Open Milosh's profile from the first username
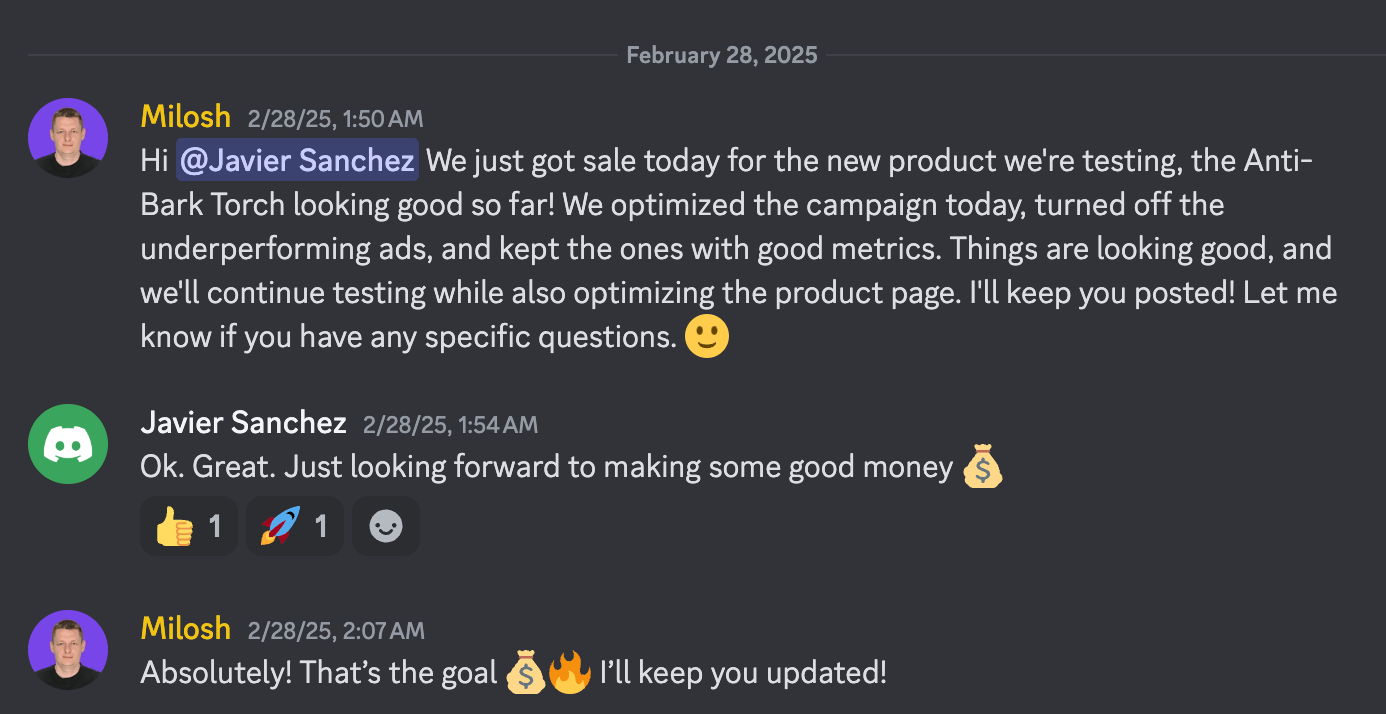Viewport: 1386px width, 714px height. pos(186,117)
